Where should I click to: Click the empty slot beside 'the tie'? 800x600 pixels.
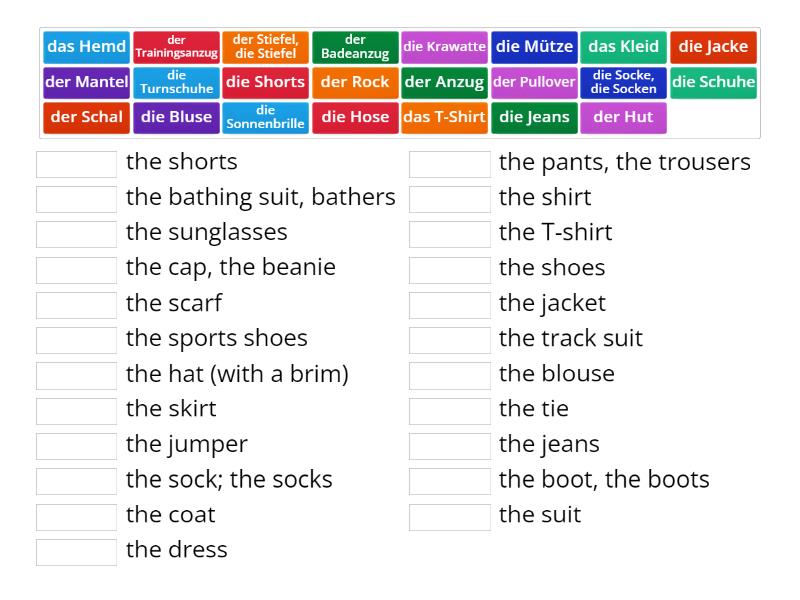(x=450, y=410)
